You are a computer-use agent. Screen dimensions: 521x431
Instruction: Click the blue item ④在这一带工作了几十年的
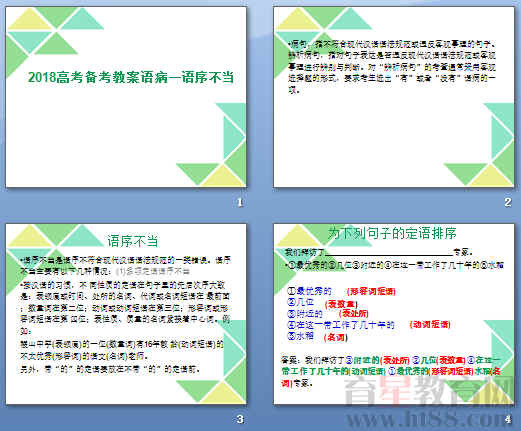point(341,324)
